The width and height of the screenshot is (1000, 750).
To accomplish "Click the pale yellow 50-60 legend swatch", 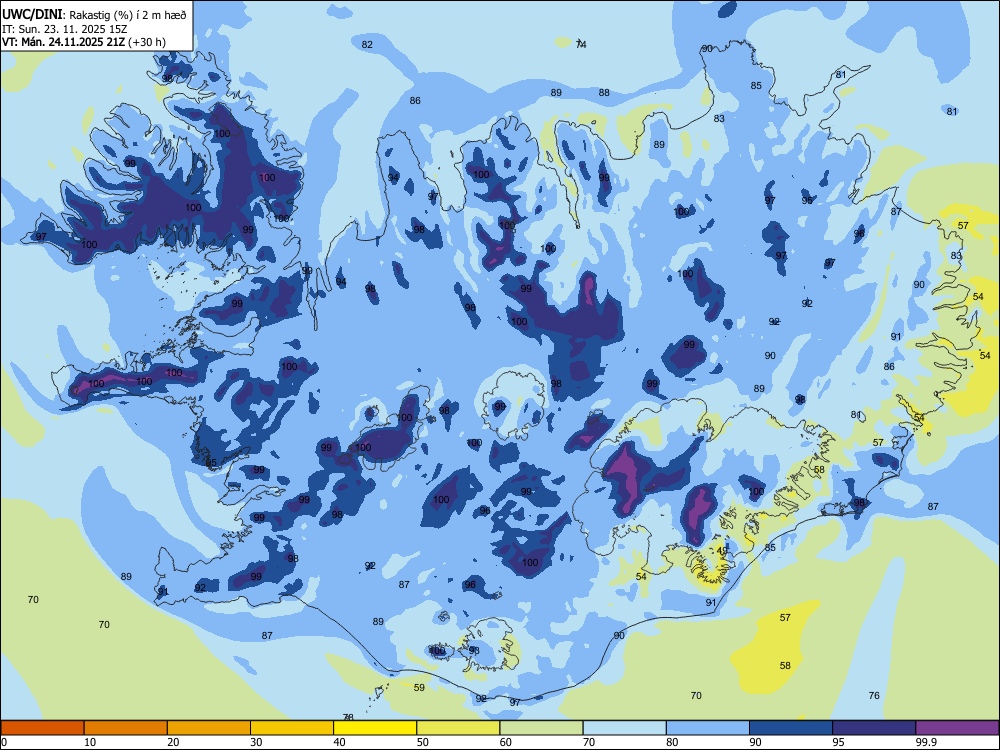I will coord(458,728).
